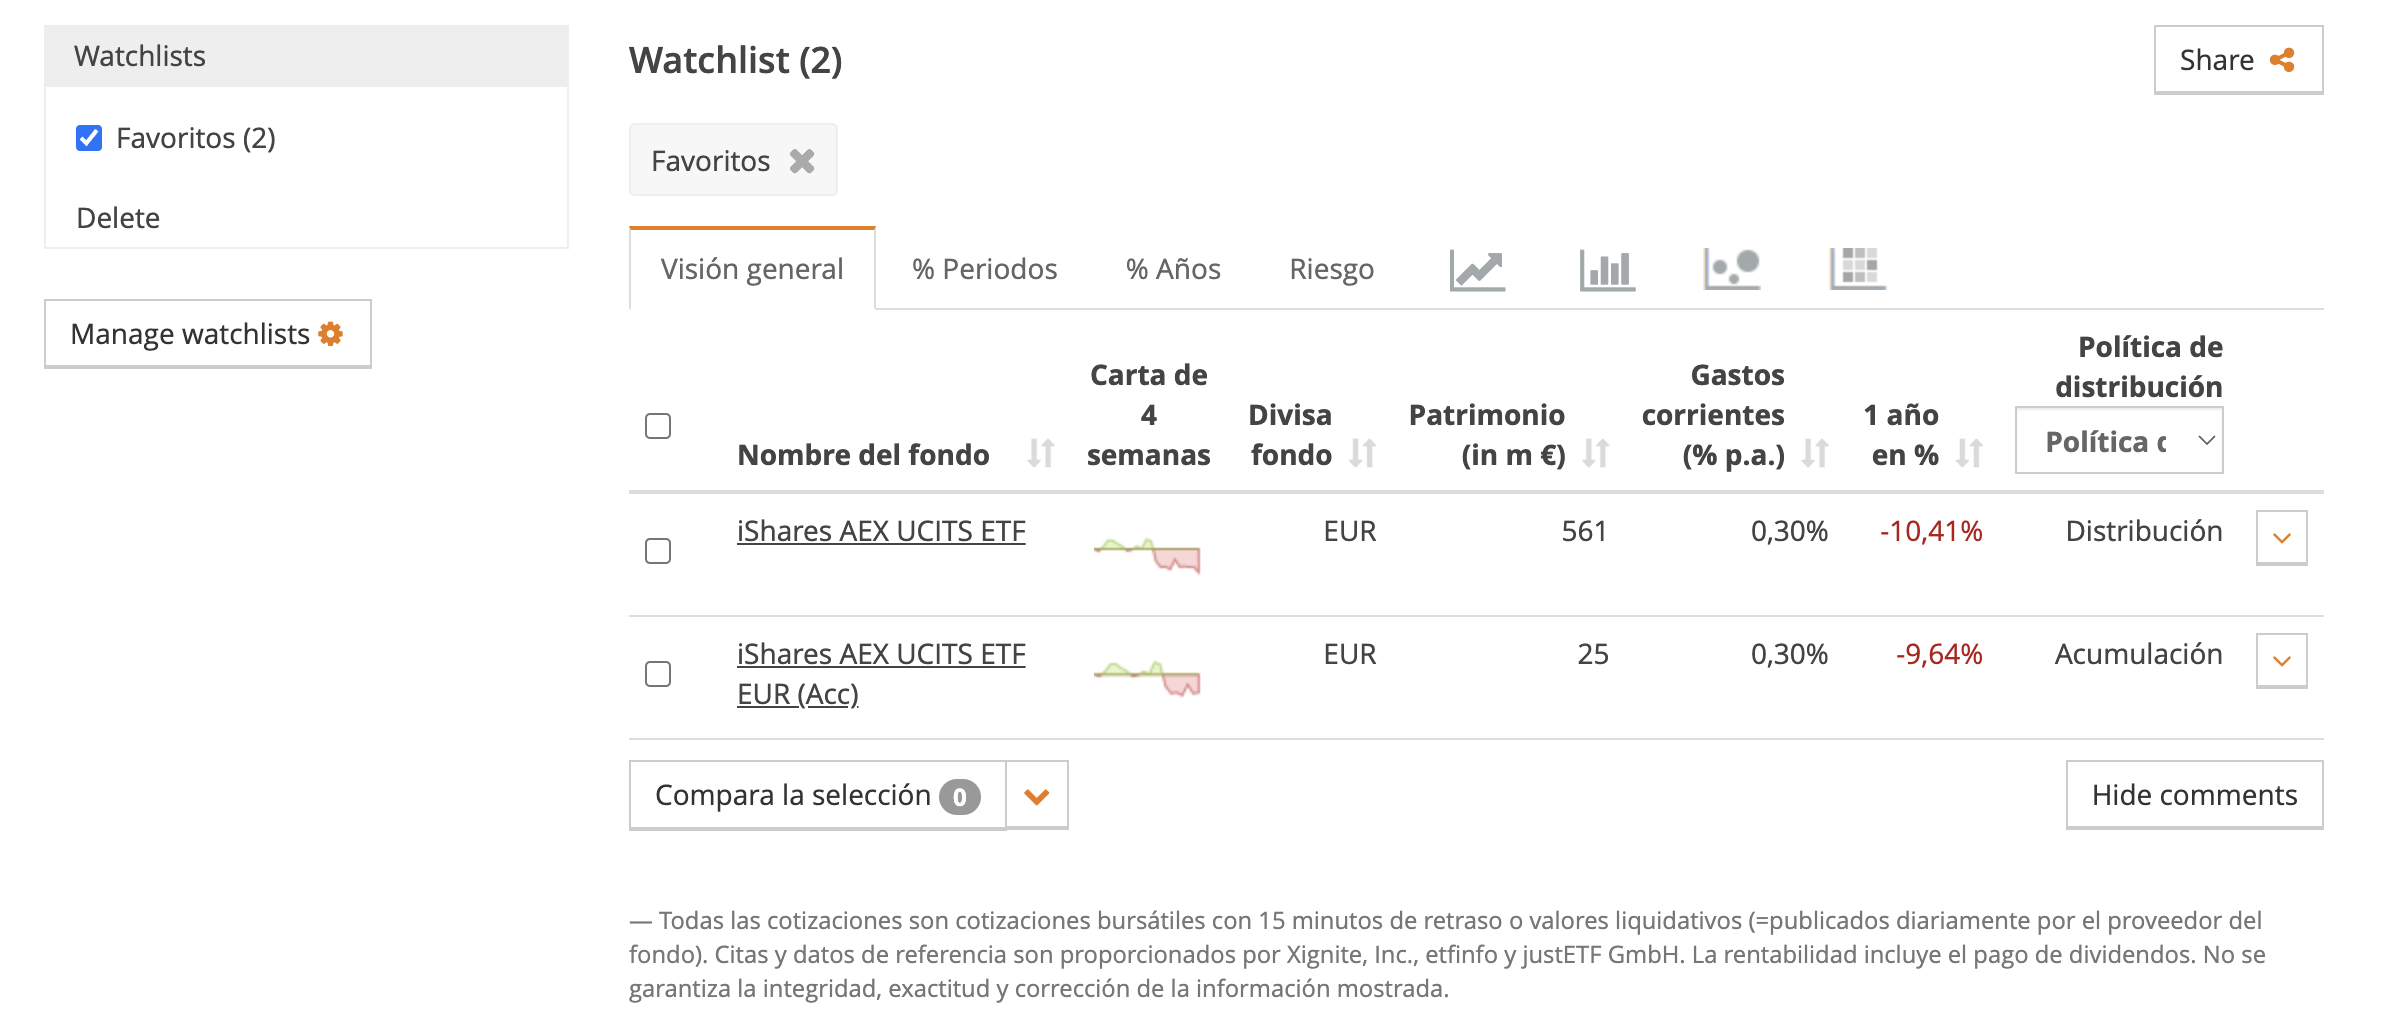This screenshot has height=1010, width=2396.
Task: Sort by Patrimonio column
Action: pyautogui.click(x=1596, y=453)
